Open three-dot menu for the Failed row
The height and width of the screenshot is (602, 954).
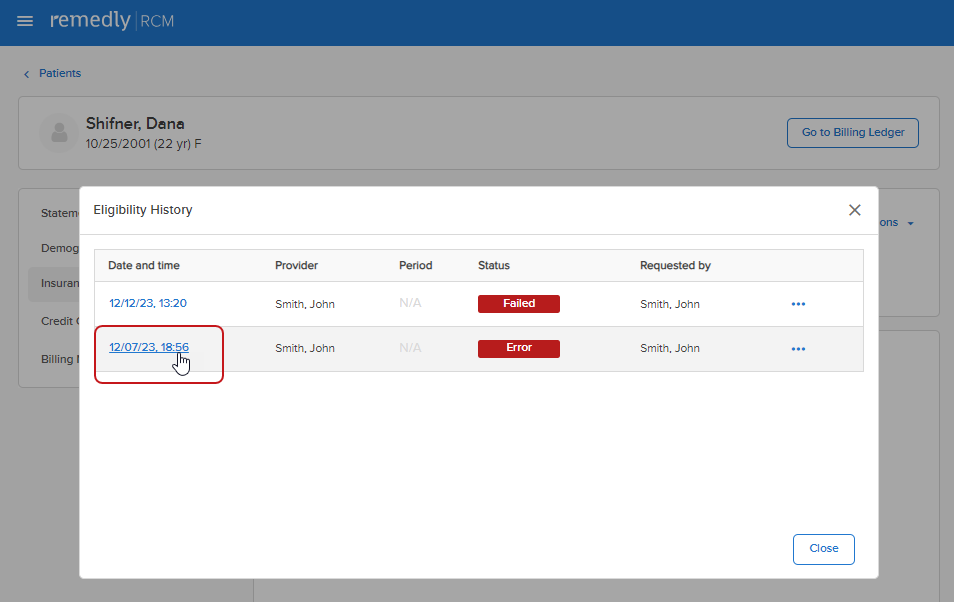pos(798,304)
